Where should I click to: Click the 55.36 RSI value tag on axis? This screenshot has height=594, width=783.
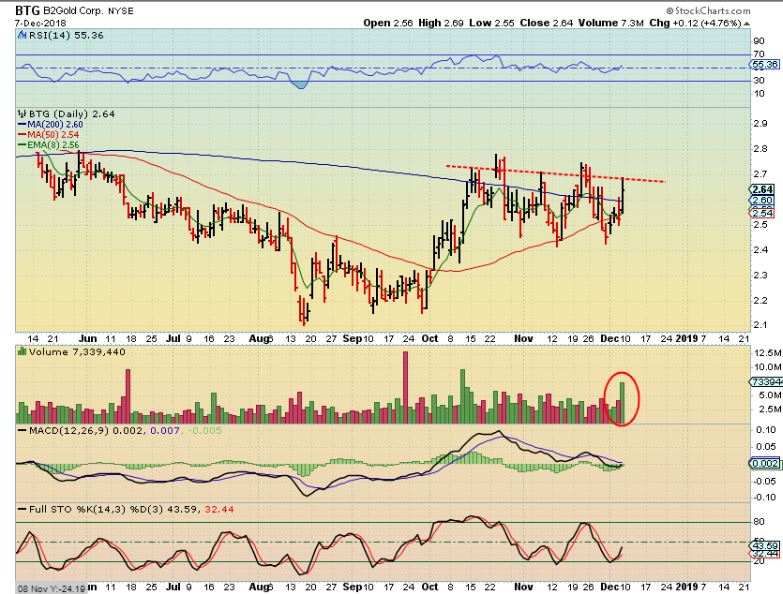click(x=764, y=64)
